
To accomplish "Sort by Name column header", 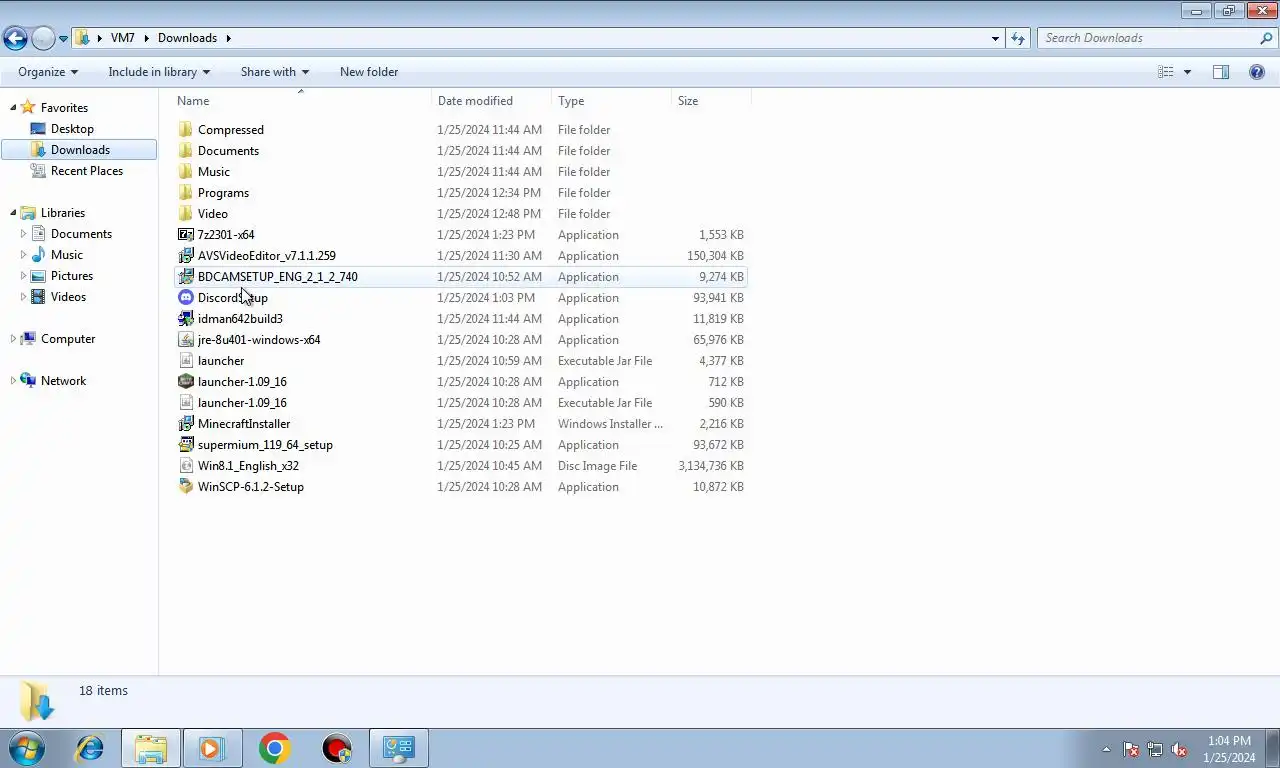I will [301, 101].
